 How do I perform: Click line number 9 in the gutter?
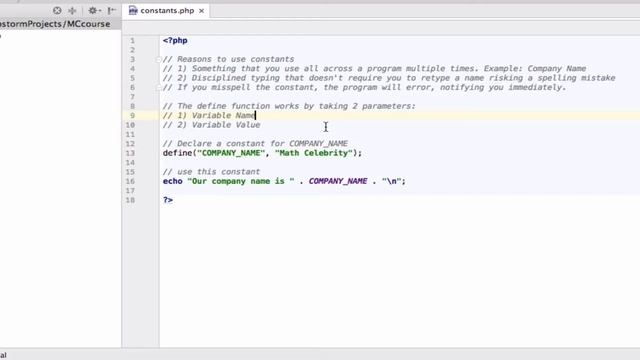[132, 116]
